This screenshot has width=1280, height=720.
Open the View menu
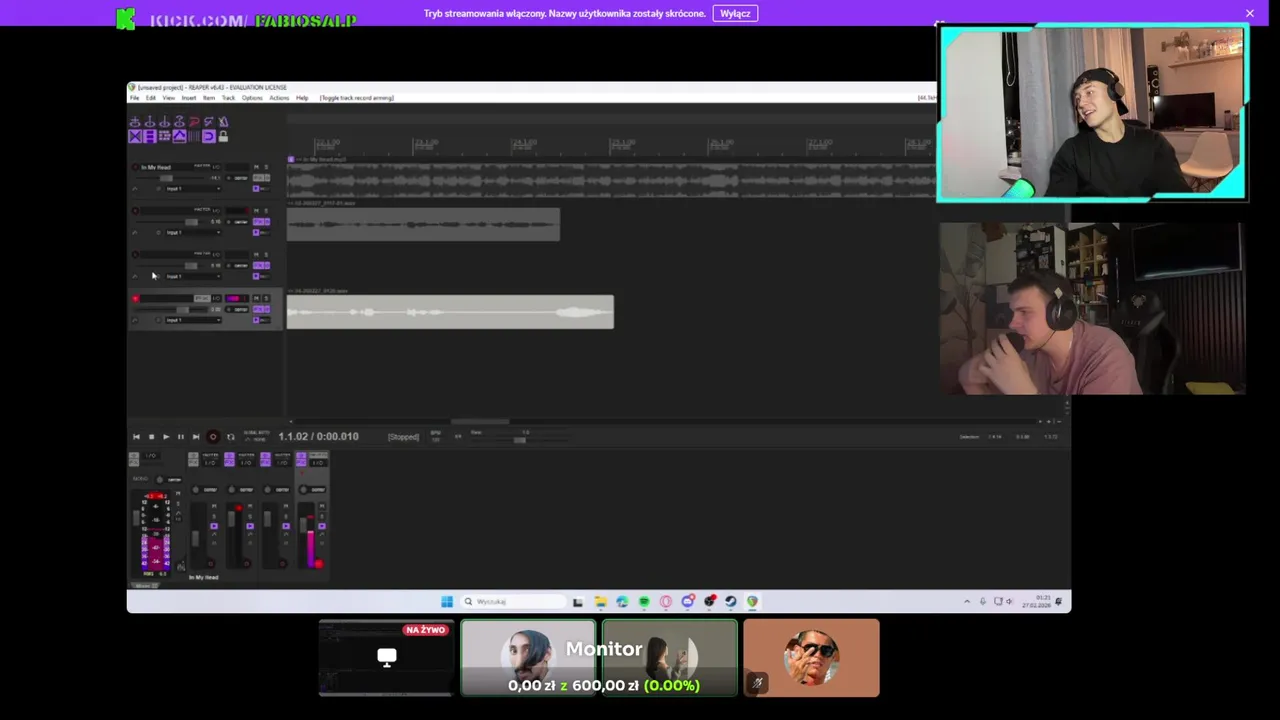(168, 98)
